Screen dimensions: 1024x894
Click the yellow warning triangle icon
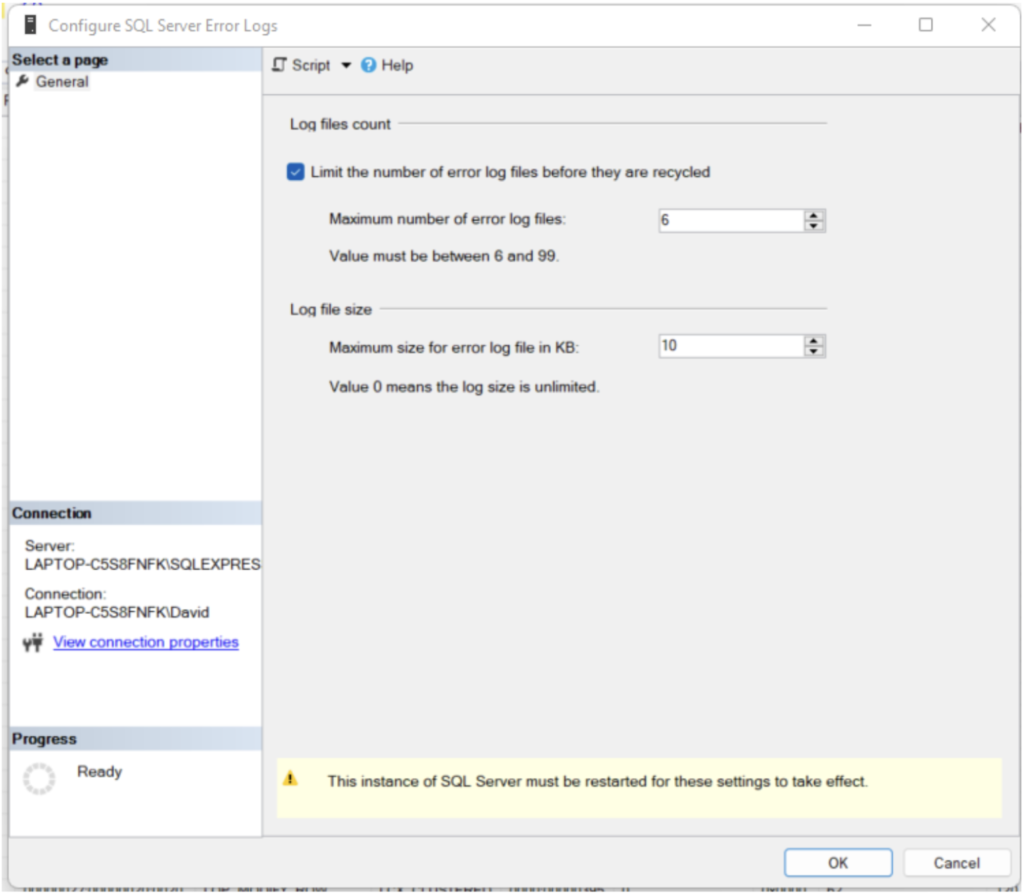tap(290, 778)
